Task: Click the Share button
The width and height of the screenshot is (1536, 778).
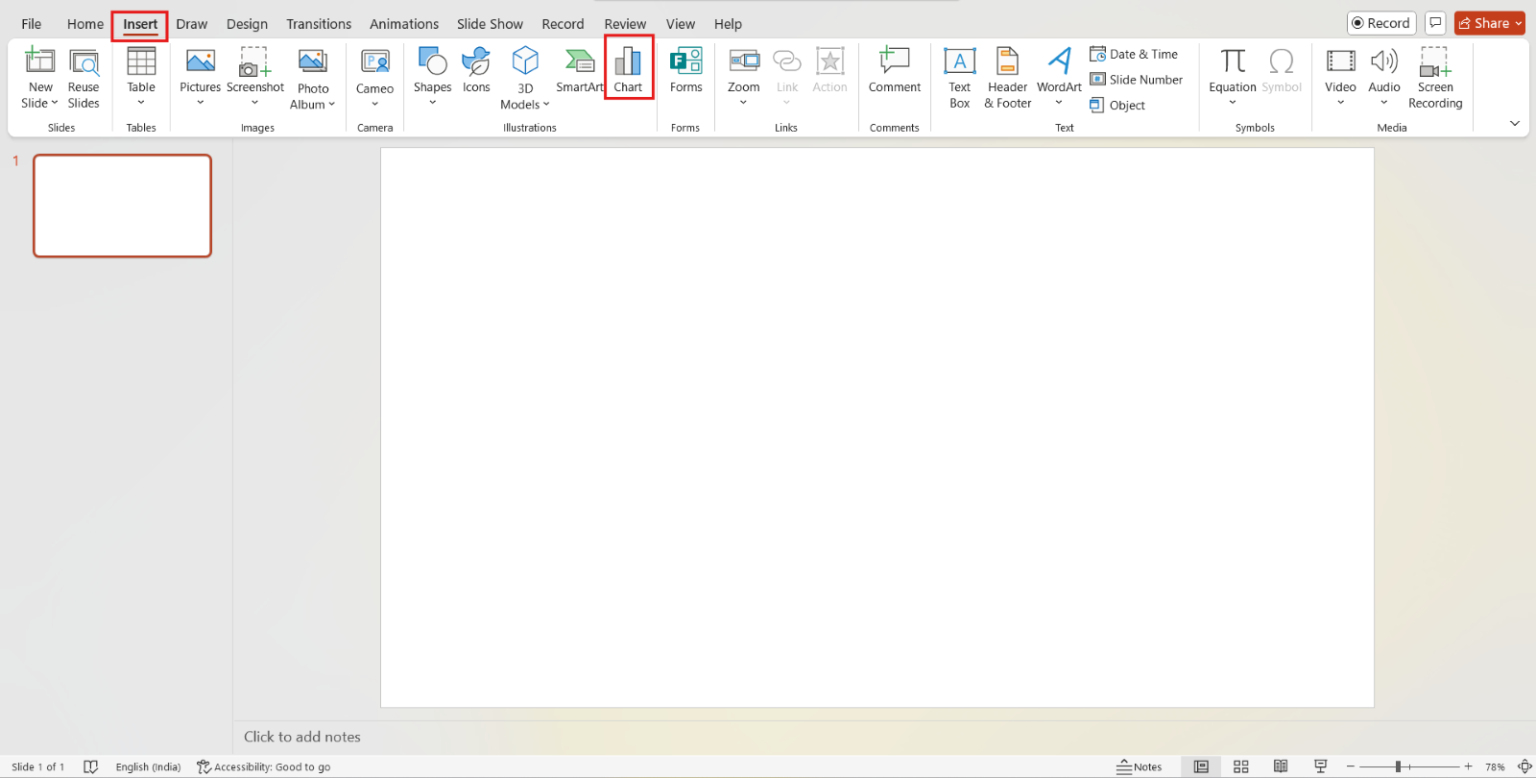Action: 1489,22
